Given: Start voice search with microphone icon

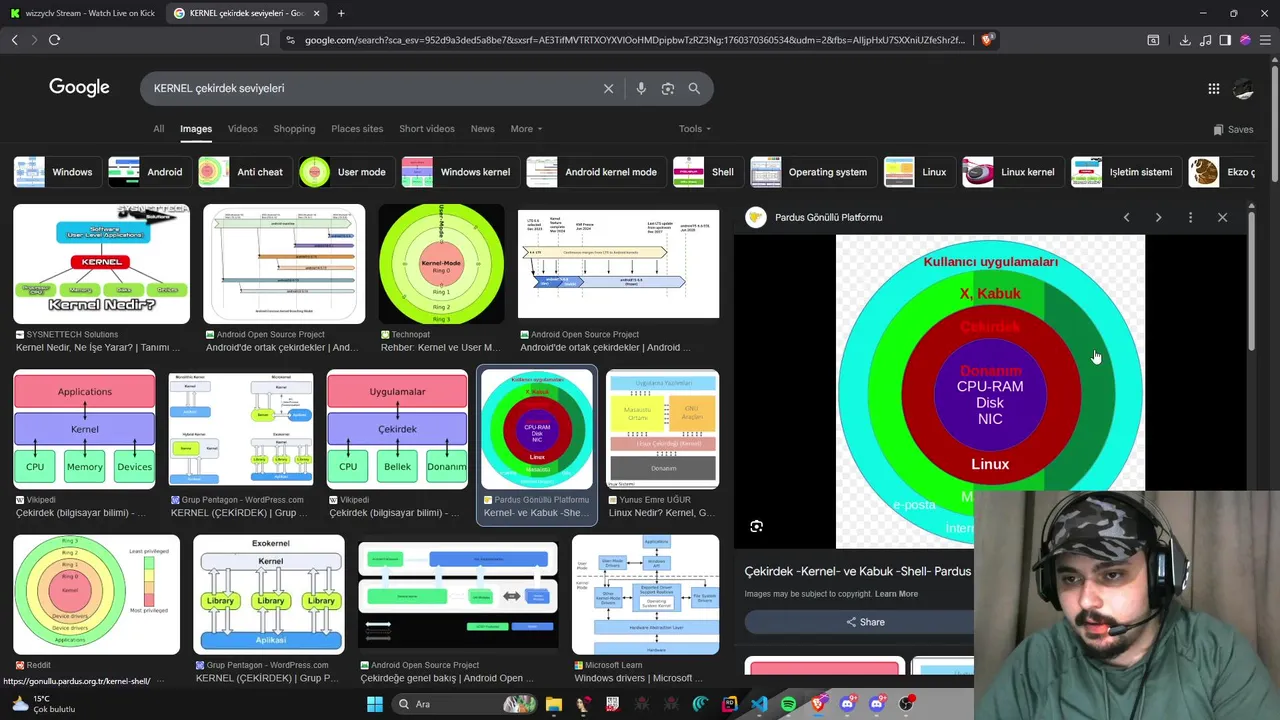Looking at the screenshot, I should (641, 88).
